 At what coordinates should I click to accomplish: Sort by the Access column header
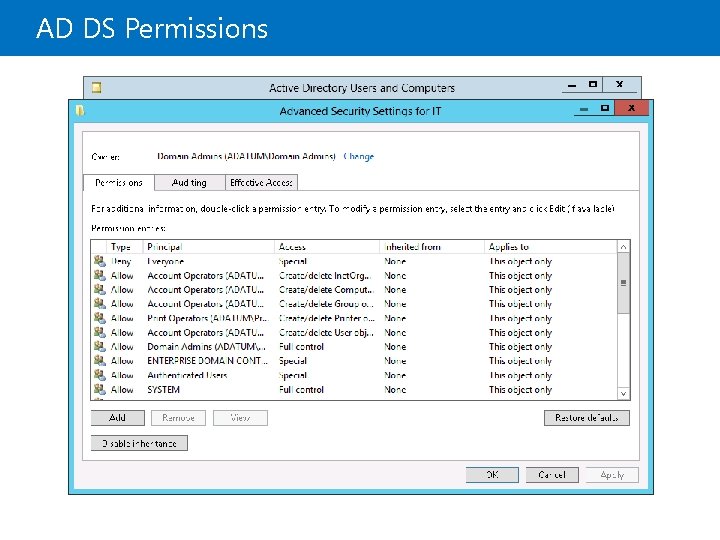tap(327, 247)
